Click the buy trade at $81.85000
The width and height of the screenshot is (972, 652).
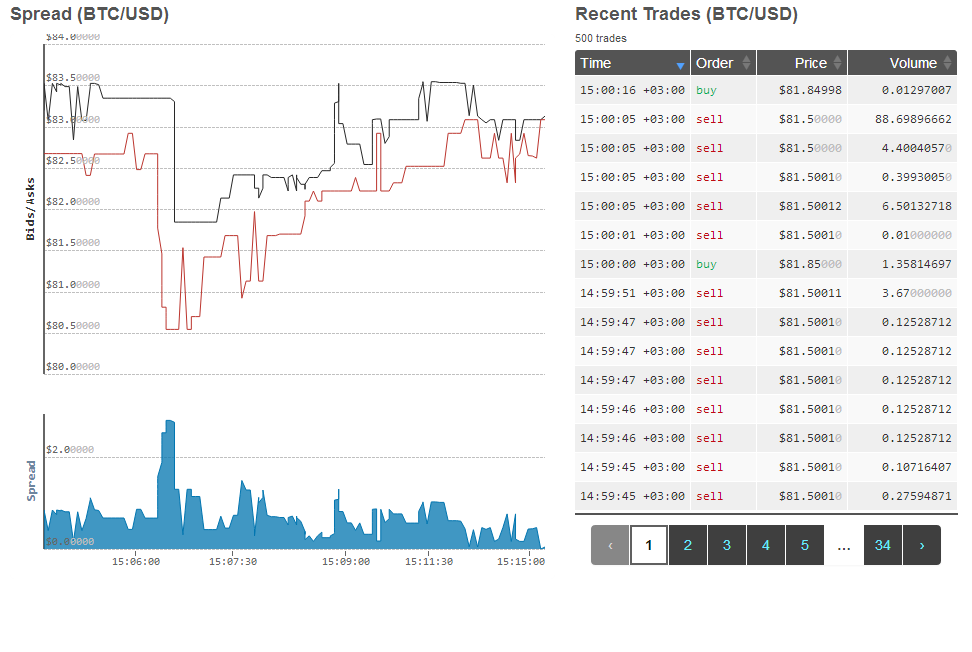(765, 264)
